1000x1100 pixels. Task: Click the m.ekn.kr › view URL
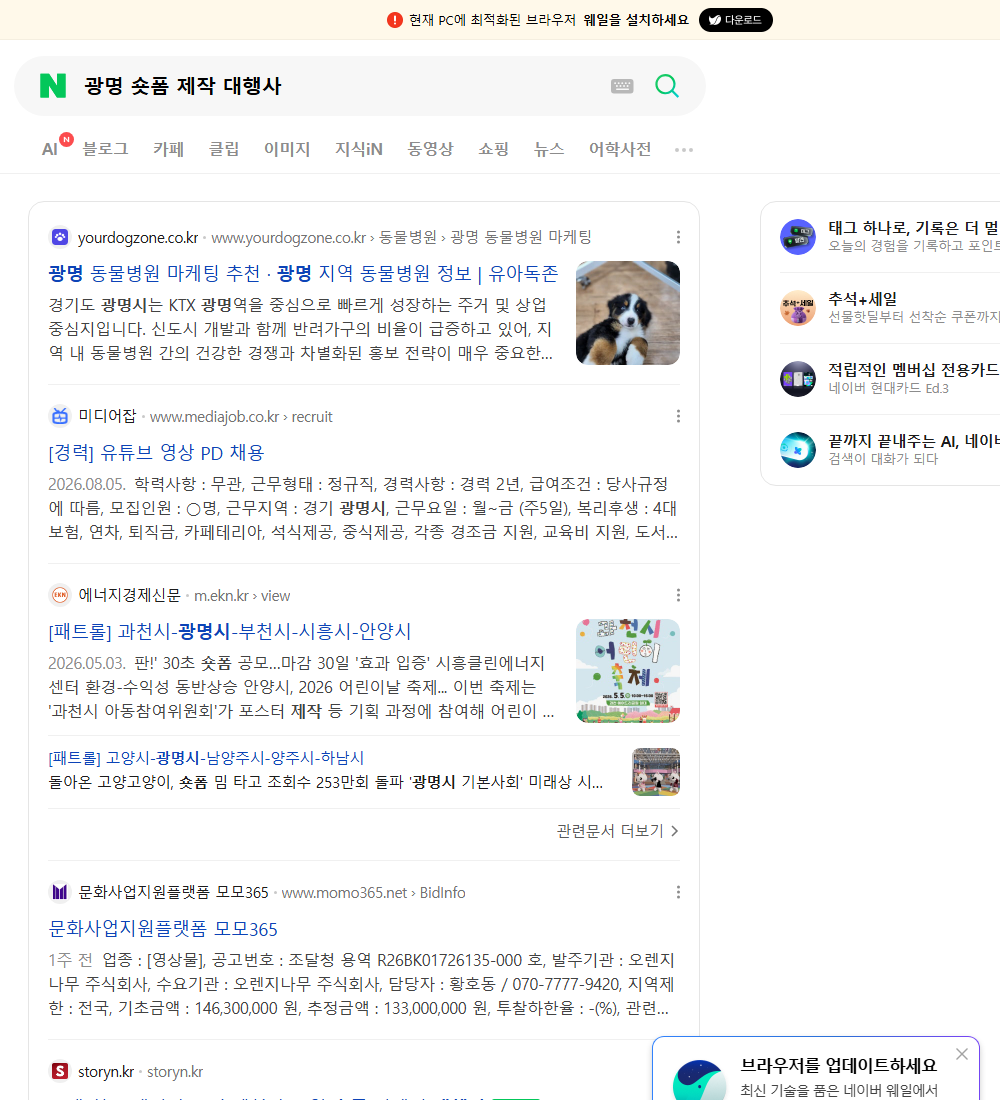coord(242,596)
